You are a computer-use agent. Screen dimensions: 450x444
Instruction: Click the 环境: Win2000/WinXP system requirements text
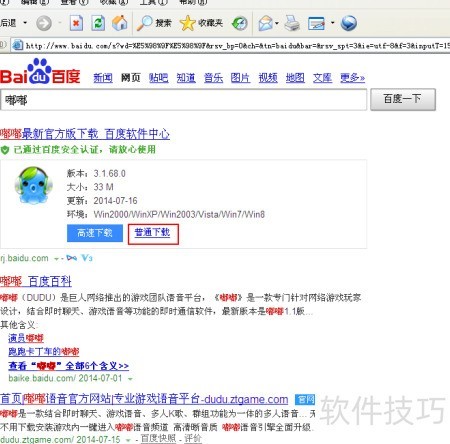click(x=166, y=214)
